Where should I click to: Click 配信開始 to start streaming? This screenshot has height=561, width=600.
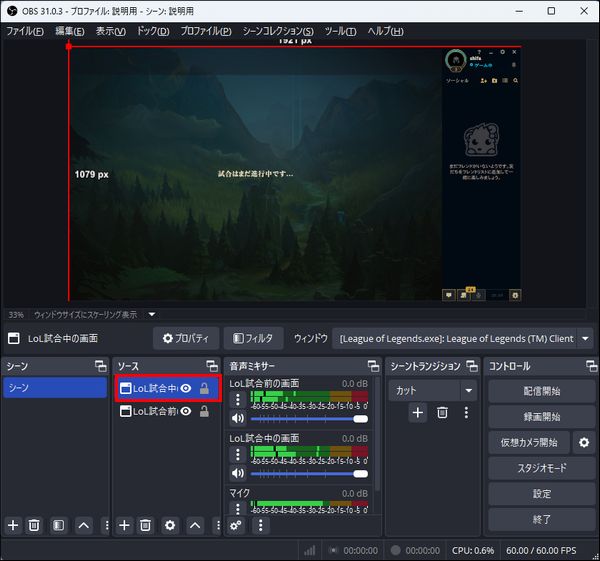pos(541,391)
